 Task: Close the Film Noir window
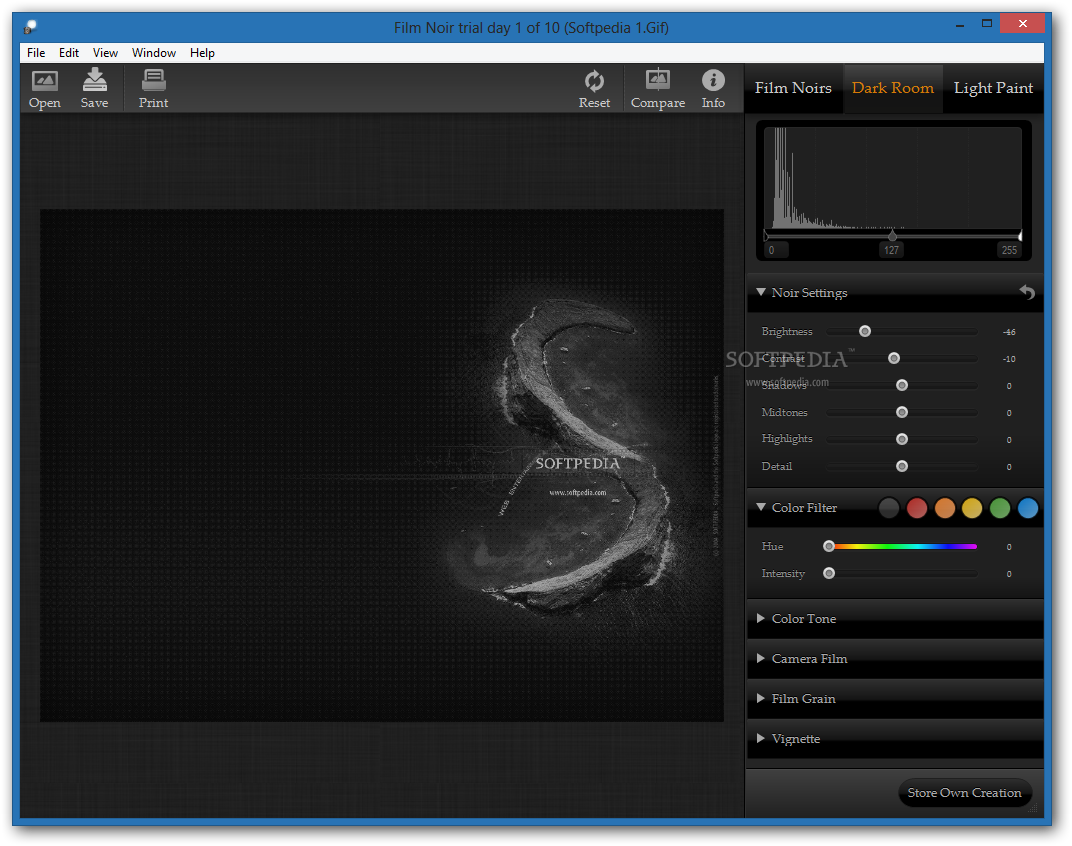pos(1022,24)
